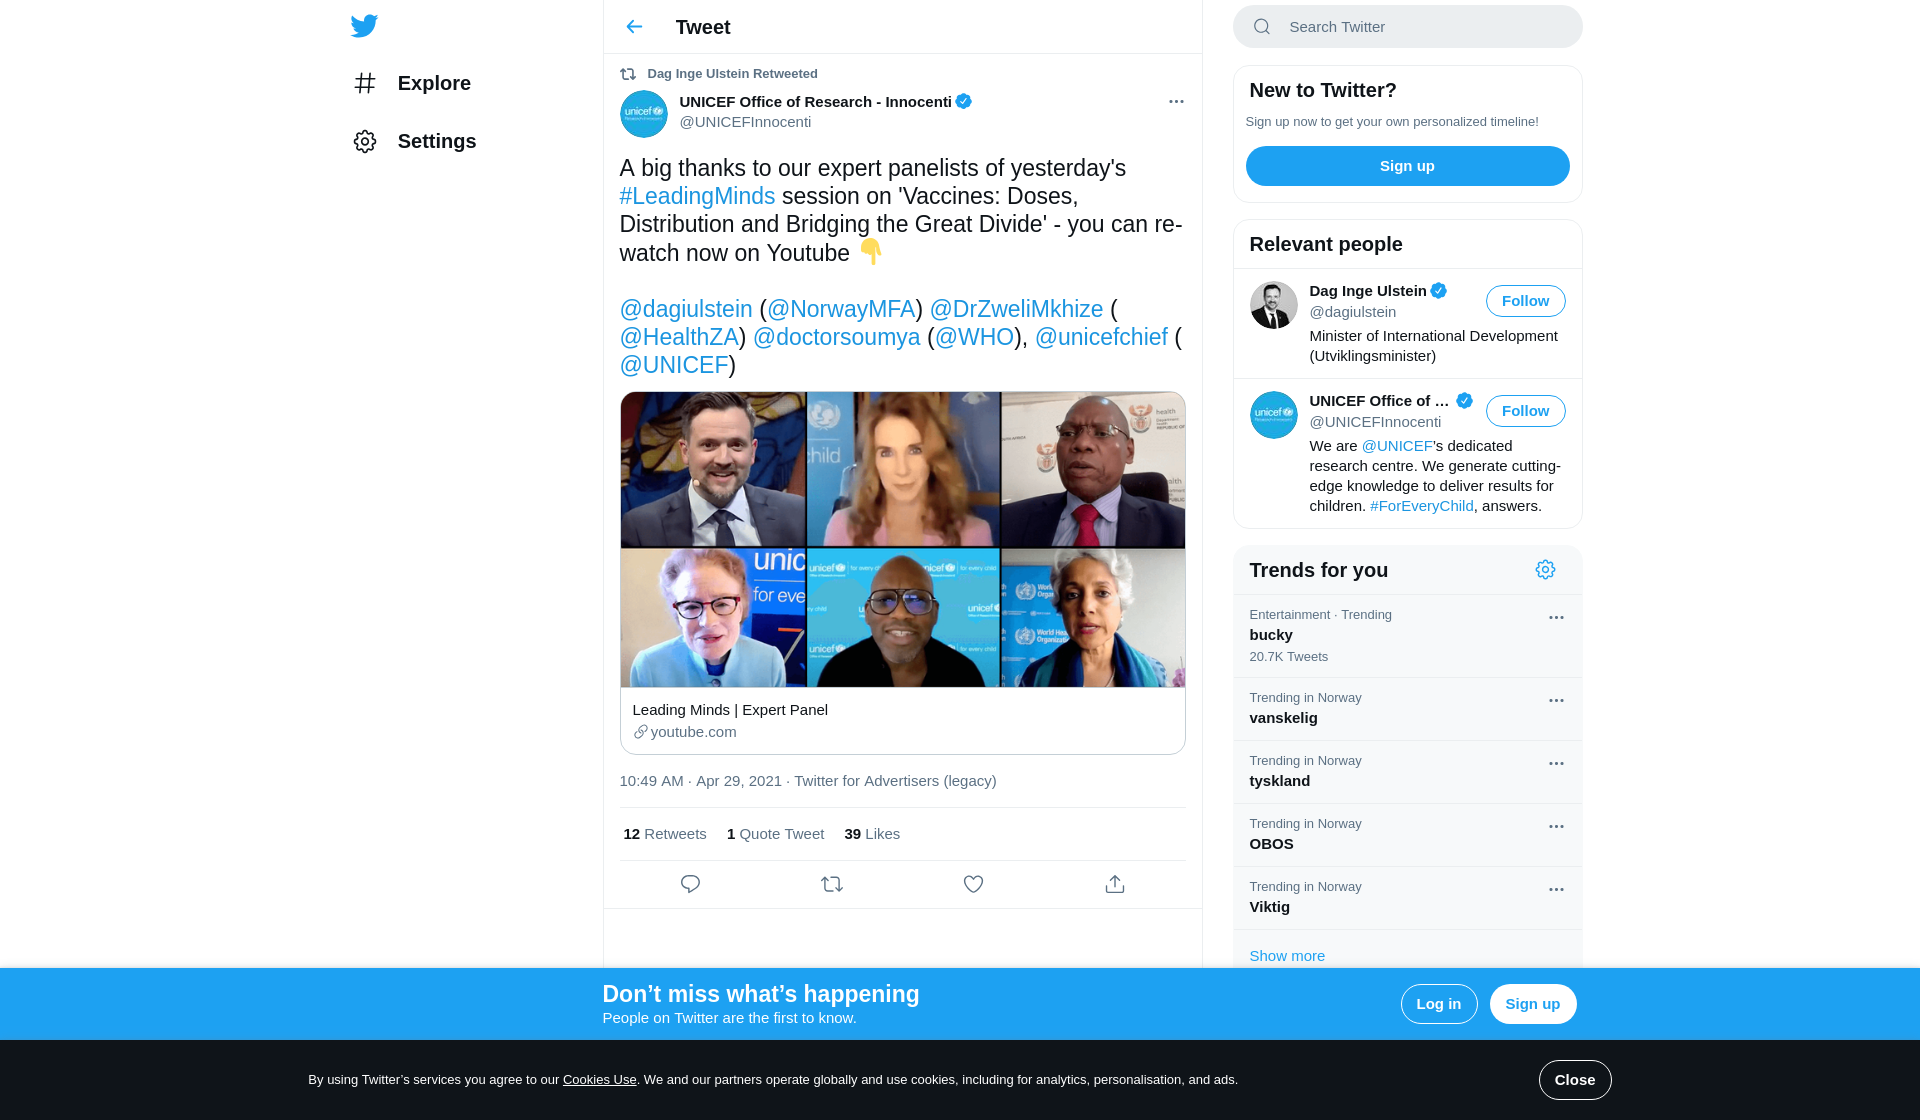Image resolution: width=1920 pixels, height=1120 pixels.
Task: Open more options for bucky trend
Action: (x=1556, y=618)
